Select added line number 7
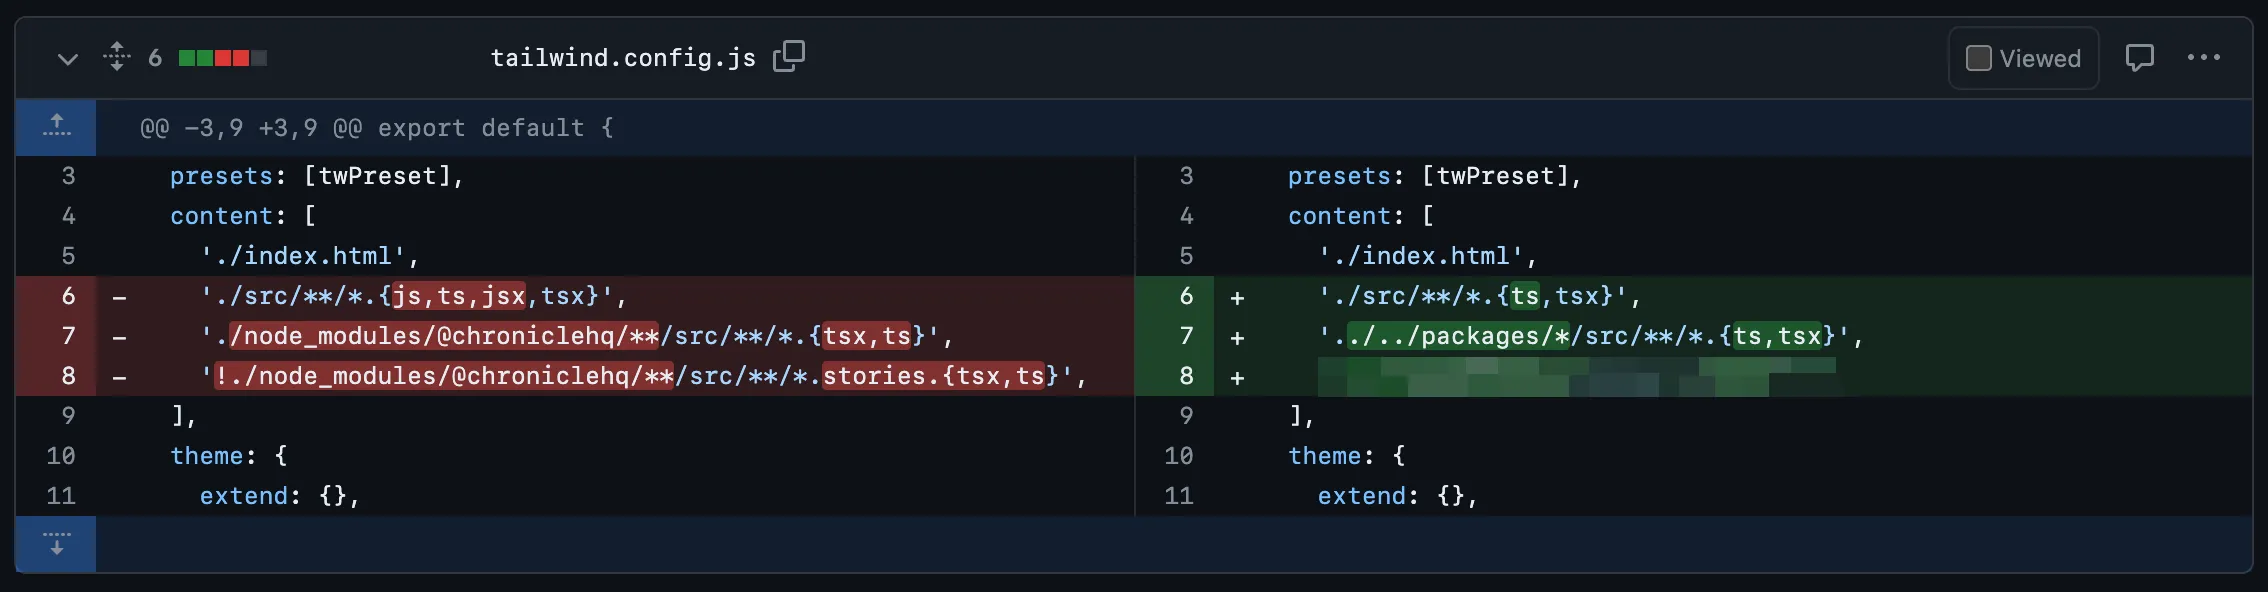 click(1186, 336)
